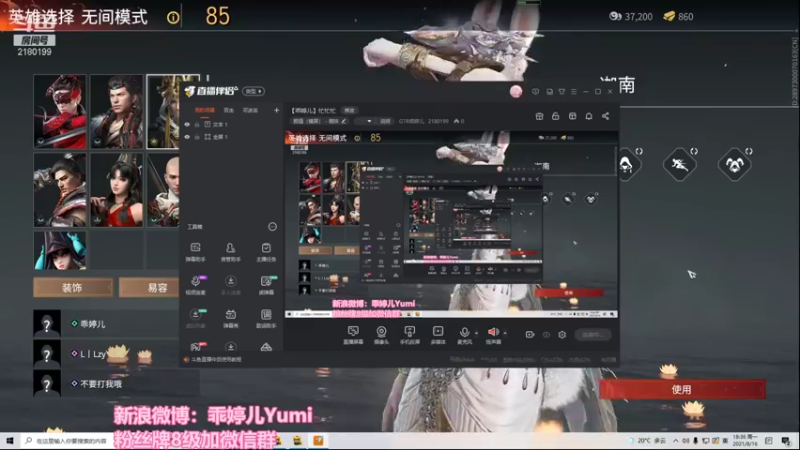Click player 不要打我哦 in team list

click(x=106, y=384)
